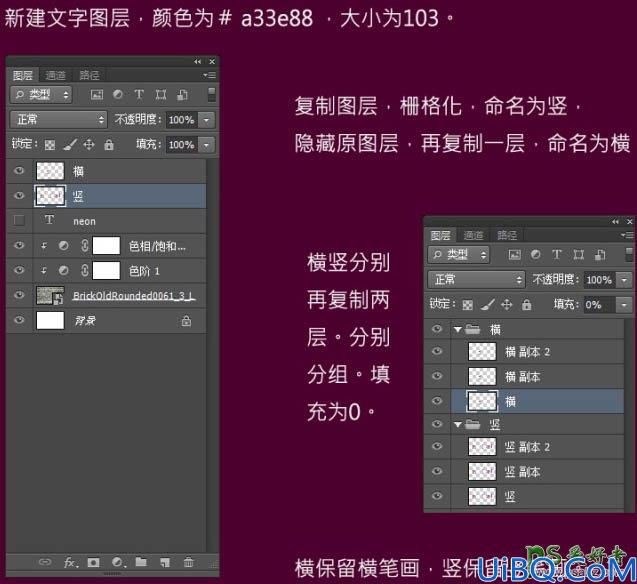637x584 pixels.
Task: Click smart object filter icon in right panel
Action: [600, 255]
